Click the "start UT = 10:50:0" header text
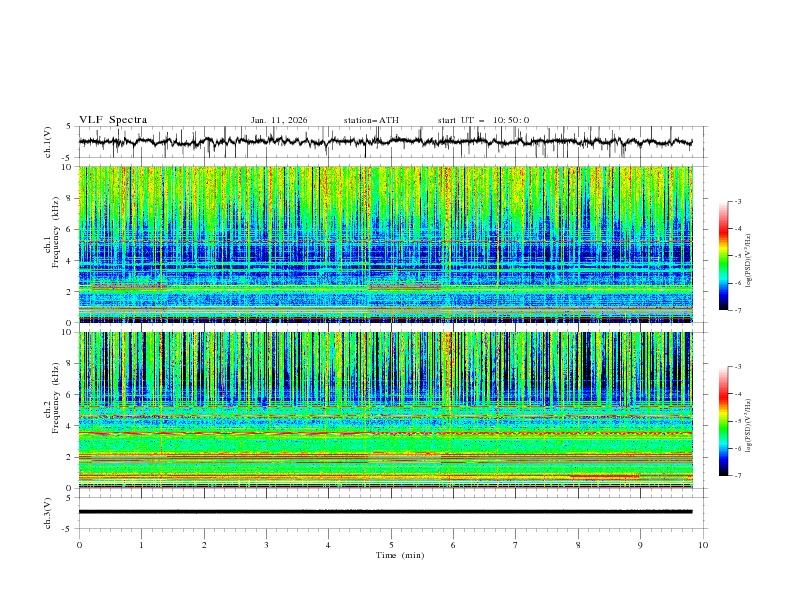 tap(483, 120)
